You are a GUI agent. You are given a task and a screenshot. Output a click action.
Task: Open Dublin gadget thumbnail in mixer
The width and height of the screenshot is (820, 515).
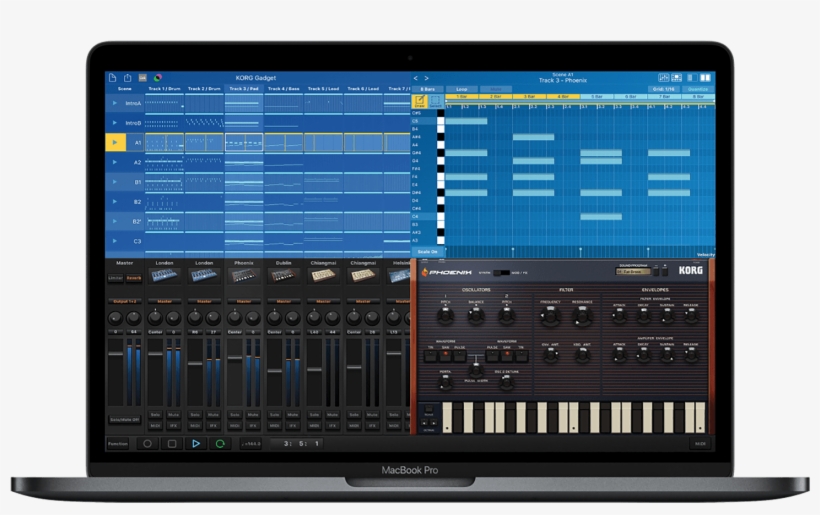tap(283, 276)
